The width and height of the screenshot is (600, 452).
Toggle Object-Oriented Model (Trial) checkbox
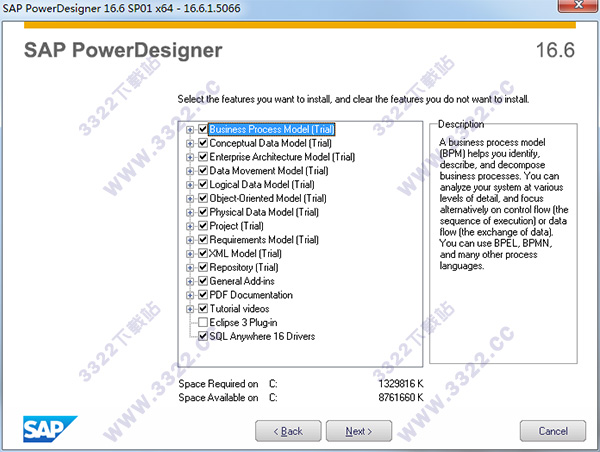[x=203, y=198]
